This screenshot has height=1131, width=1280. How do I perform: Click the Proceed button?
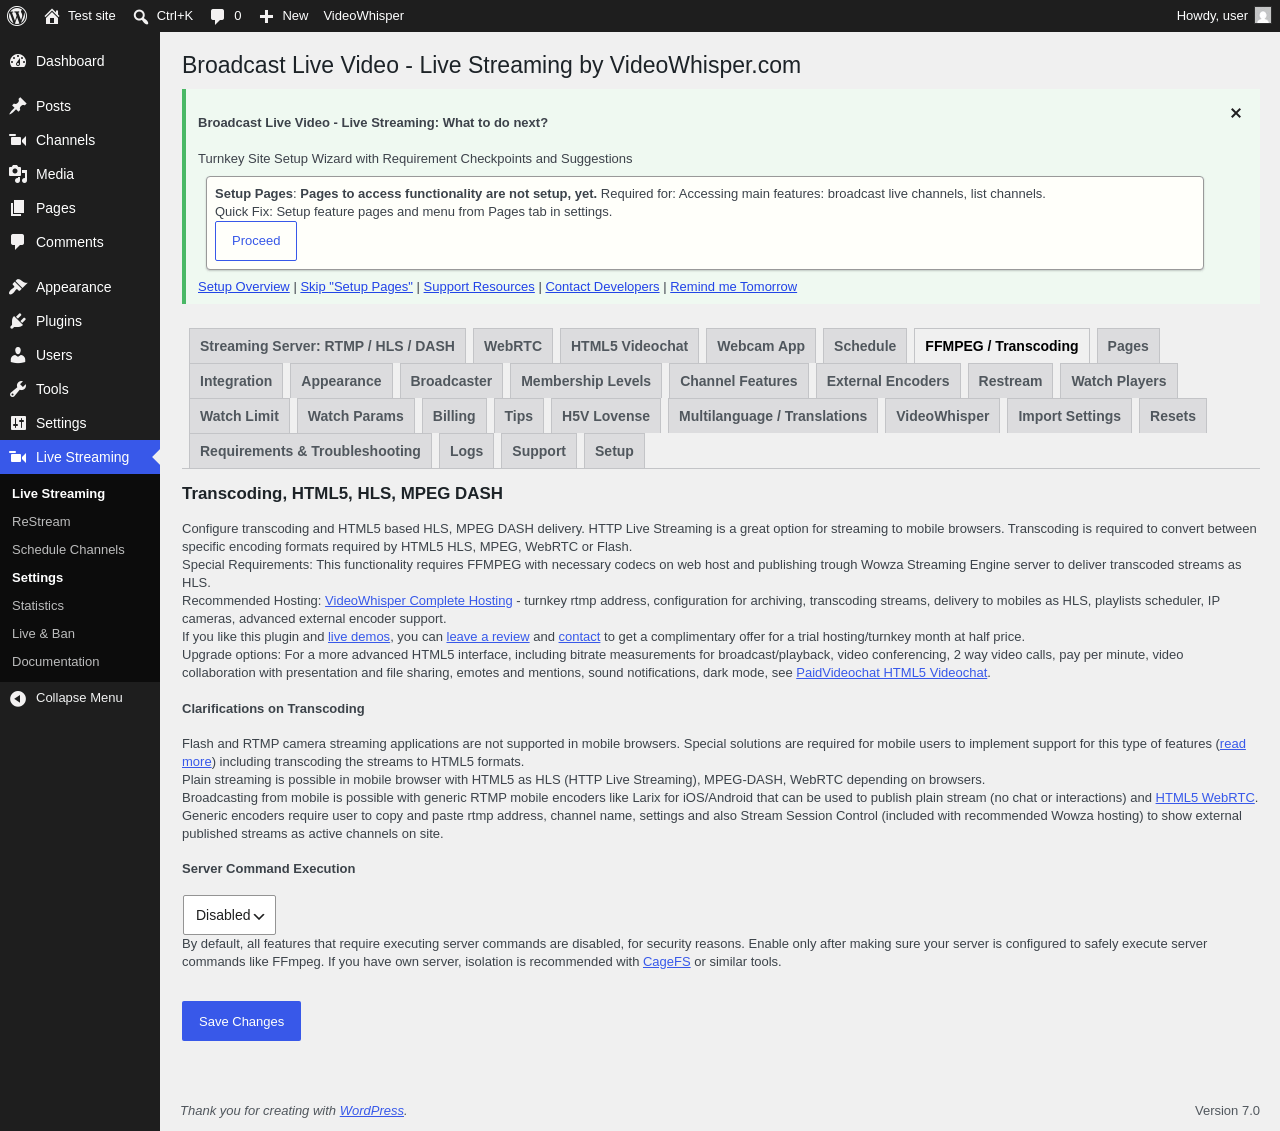point(256,241)
